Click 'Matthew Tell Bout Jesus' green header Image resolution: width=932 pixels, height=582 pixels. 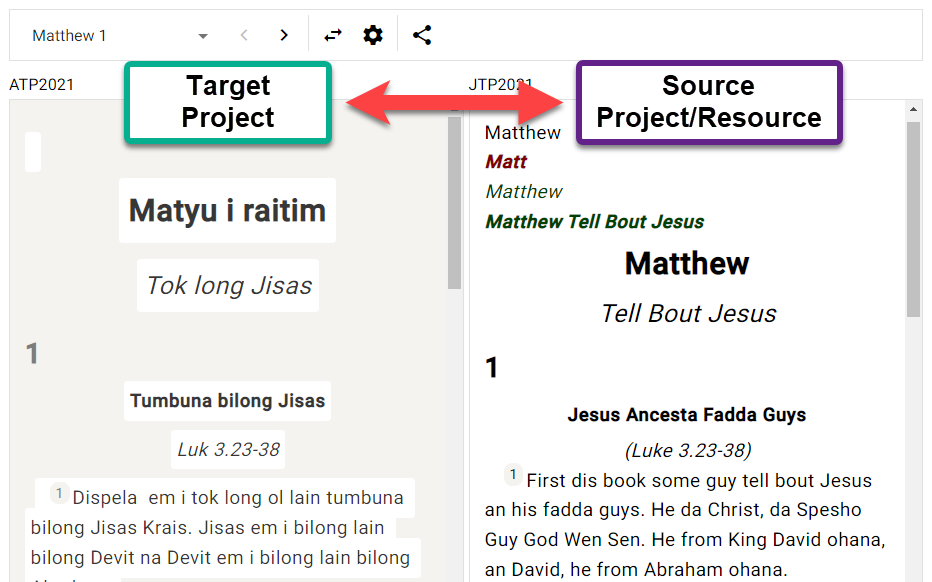click(x=594, y=222)
